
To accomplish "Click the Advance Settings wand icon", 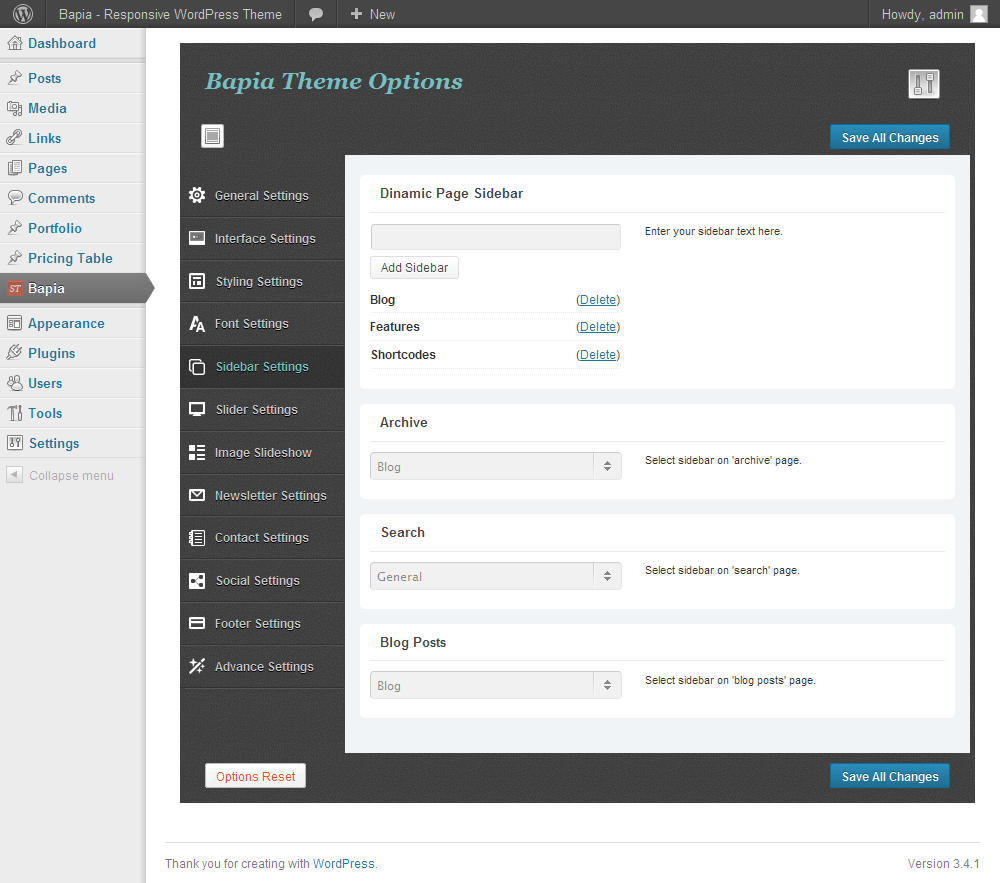I will pos(197,666).
